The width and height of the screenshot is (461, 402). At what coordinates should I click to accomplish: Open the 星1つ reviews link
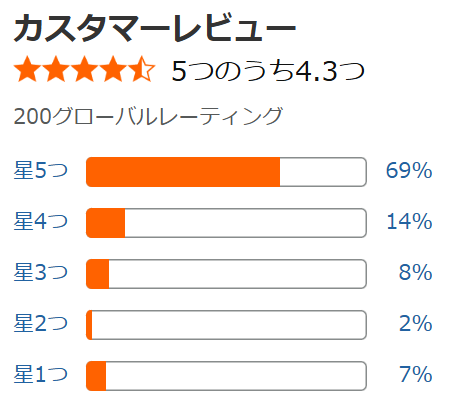point(41,374)
